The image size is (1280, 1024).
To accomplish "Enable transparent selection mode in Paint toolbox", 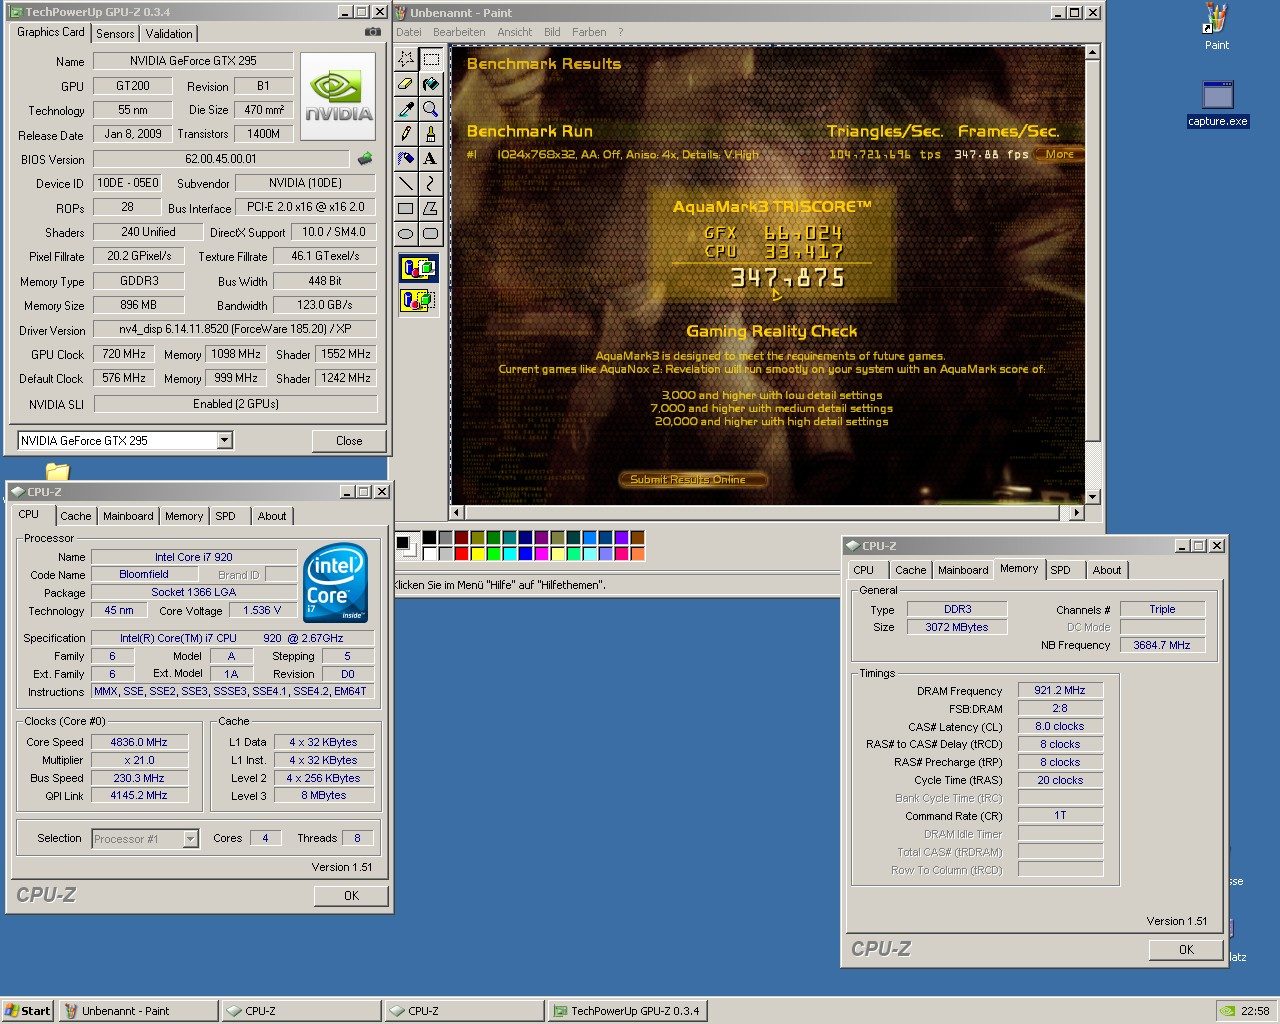I will [419, 299].
